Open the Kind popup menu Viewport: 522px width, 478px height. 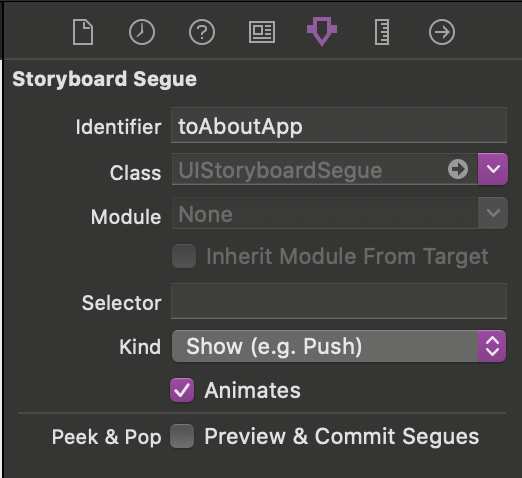339,346
